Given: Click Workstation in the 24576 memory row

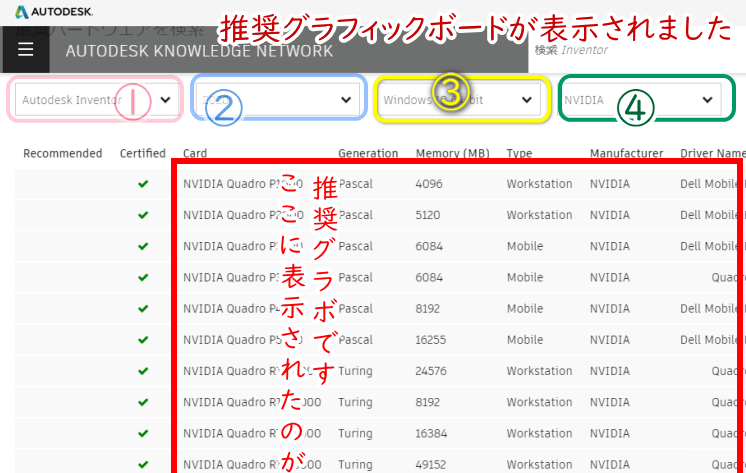Looking at the screenshot, I should point(540,371).
